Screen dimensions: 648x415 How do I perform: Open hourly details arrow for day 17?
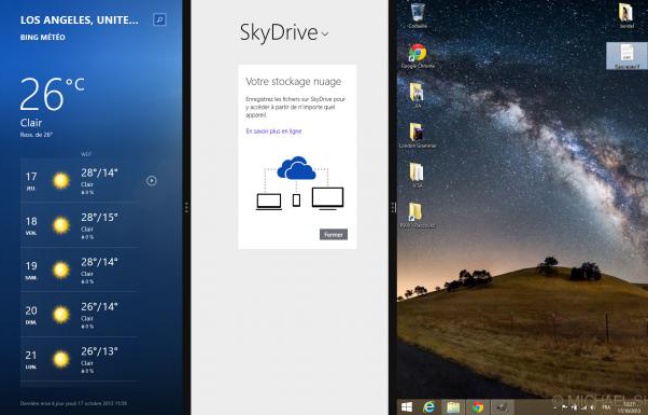(151, 181)
